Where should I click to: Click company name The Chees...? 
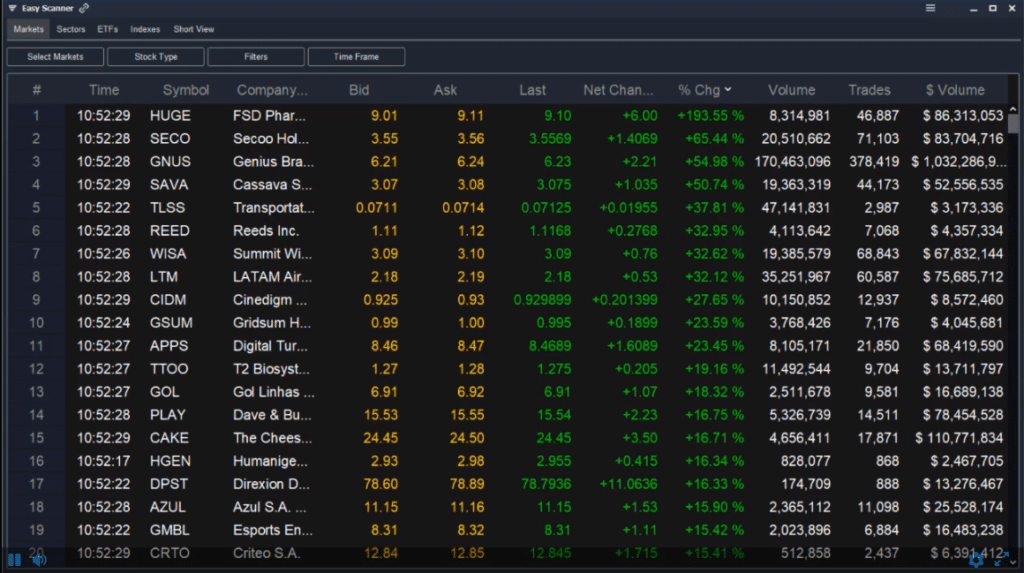pos(272,438)
